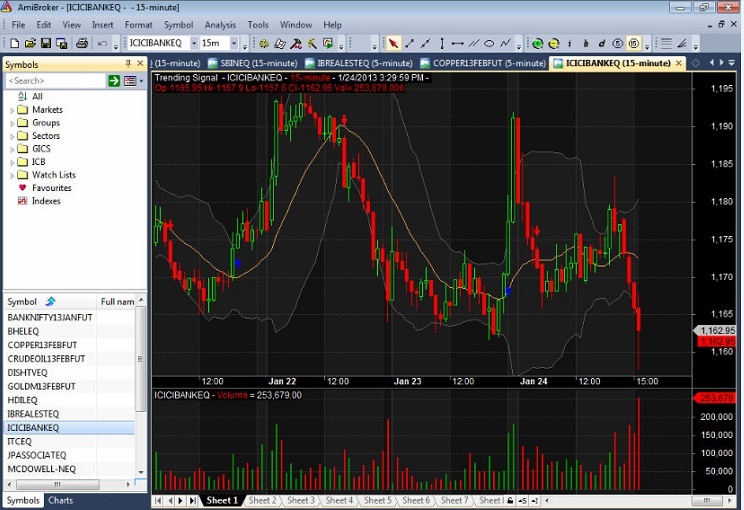Open the 15m interval dropdown
The height and width of the screenshot is (510, 744).
[x=234, y=43]
